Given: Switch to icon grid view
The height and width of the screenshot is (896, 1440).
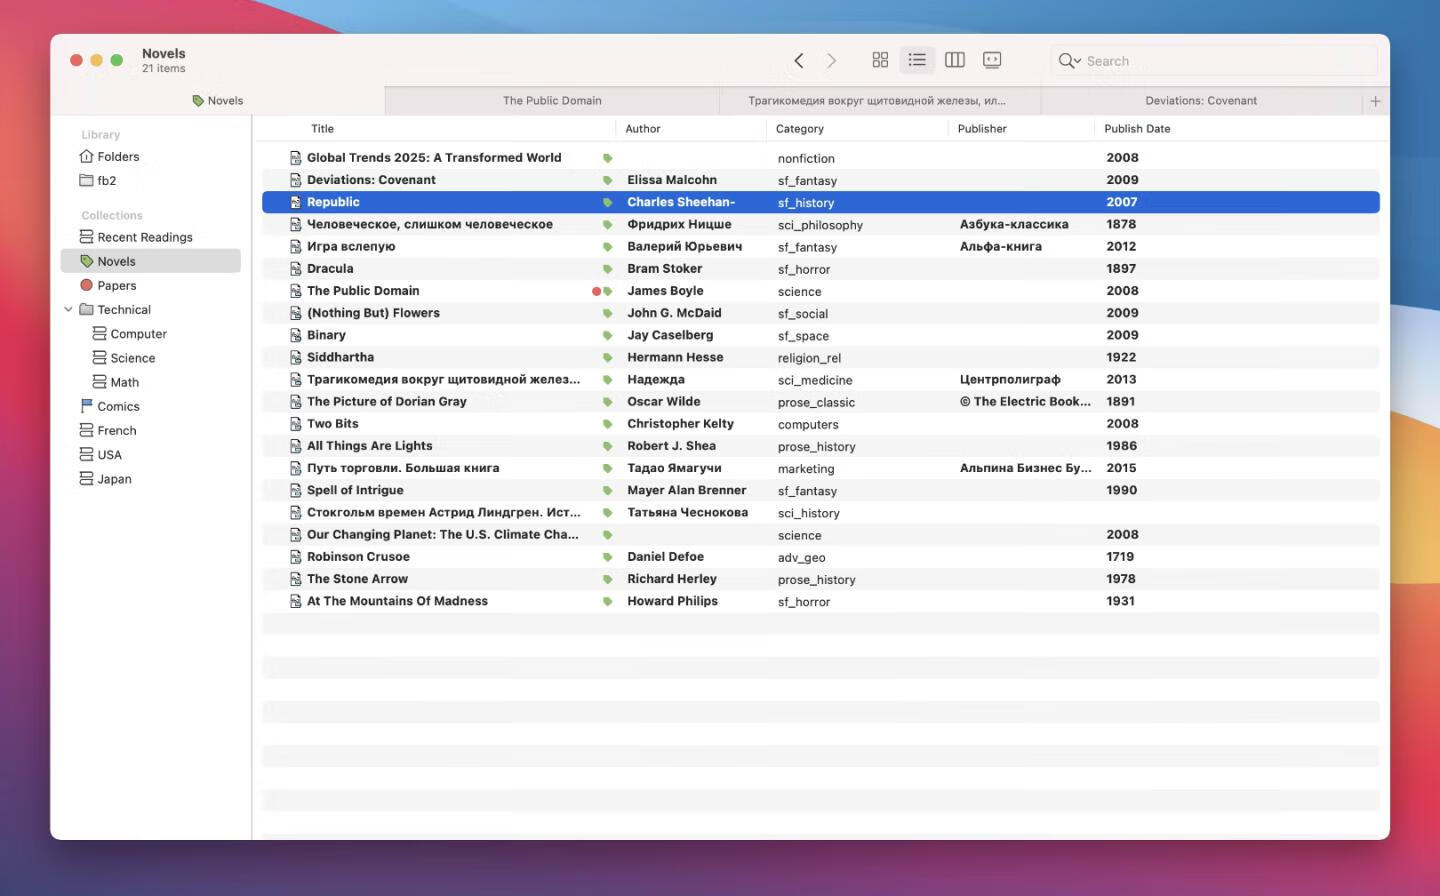Looking at the screenshot, I should (880, 60).
